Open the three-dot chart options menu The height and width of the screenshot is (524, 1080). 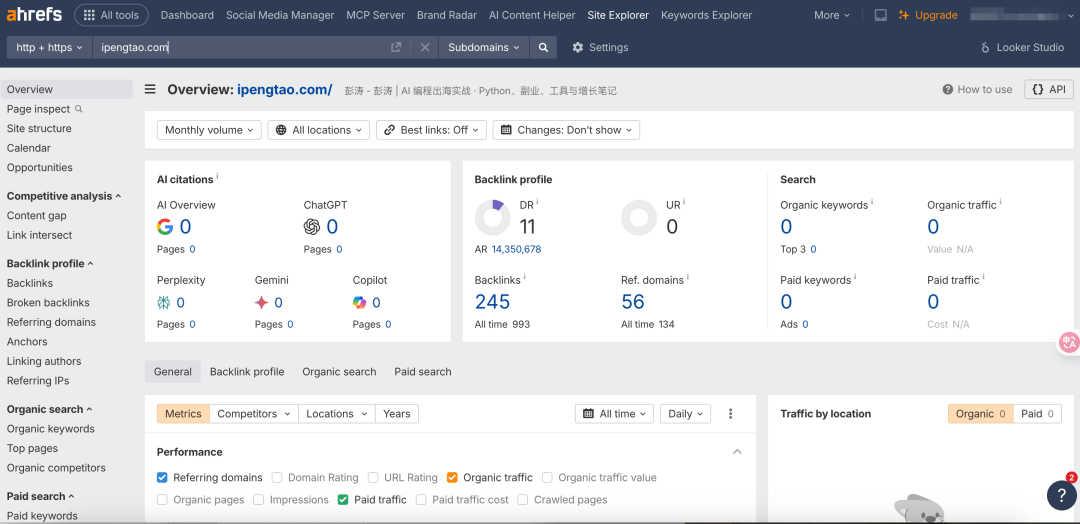(730, 414)
